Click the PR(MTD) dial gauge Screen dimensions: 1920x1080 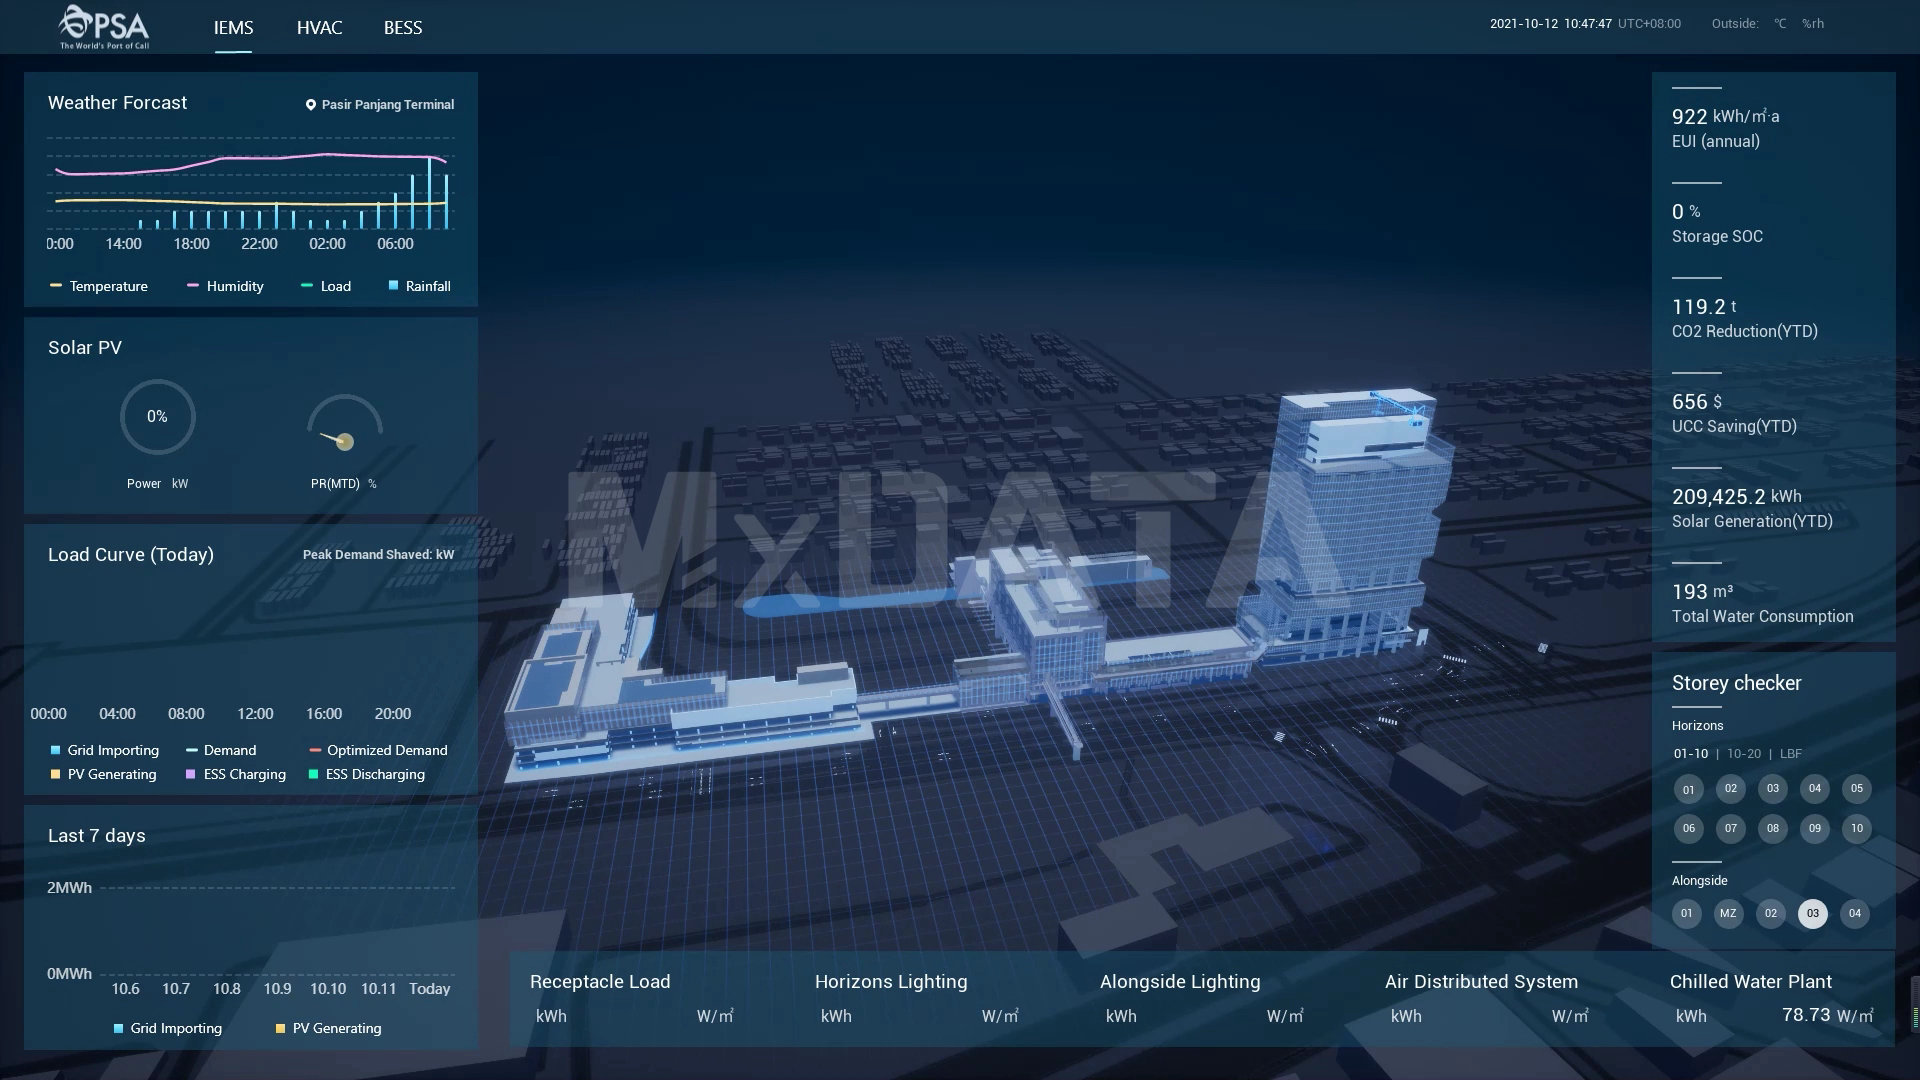pos(344,430)
